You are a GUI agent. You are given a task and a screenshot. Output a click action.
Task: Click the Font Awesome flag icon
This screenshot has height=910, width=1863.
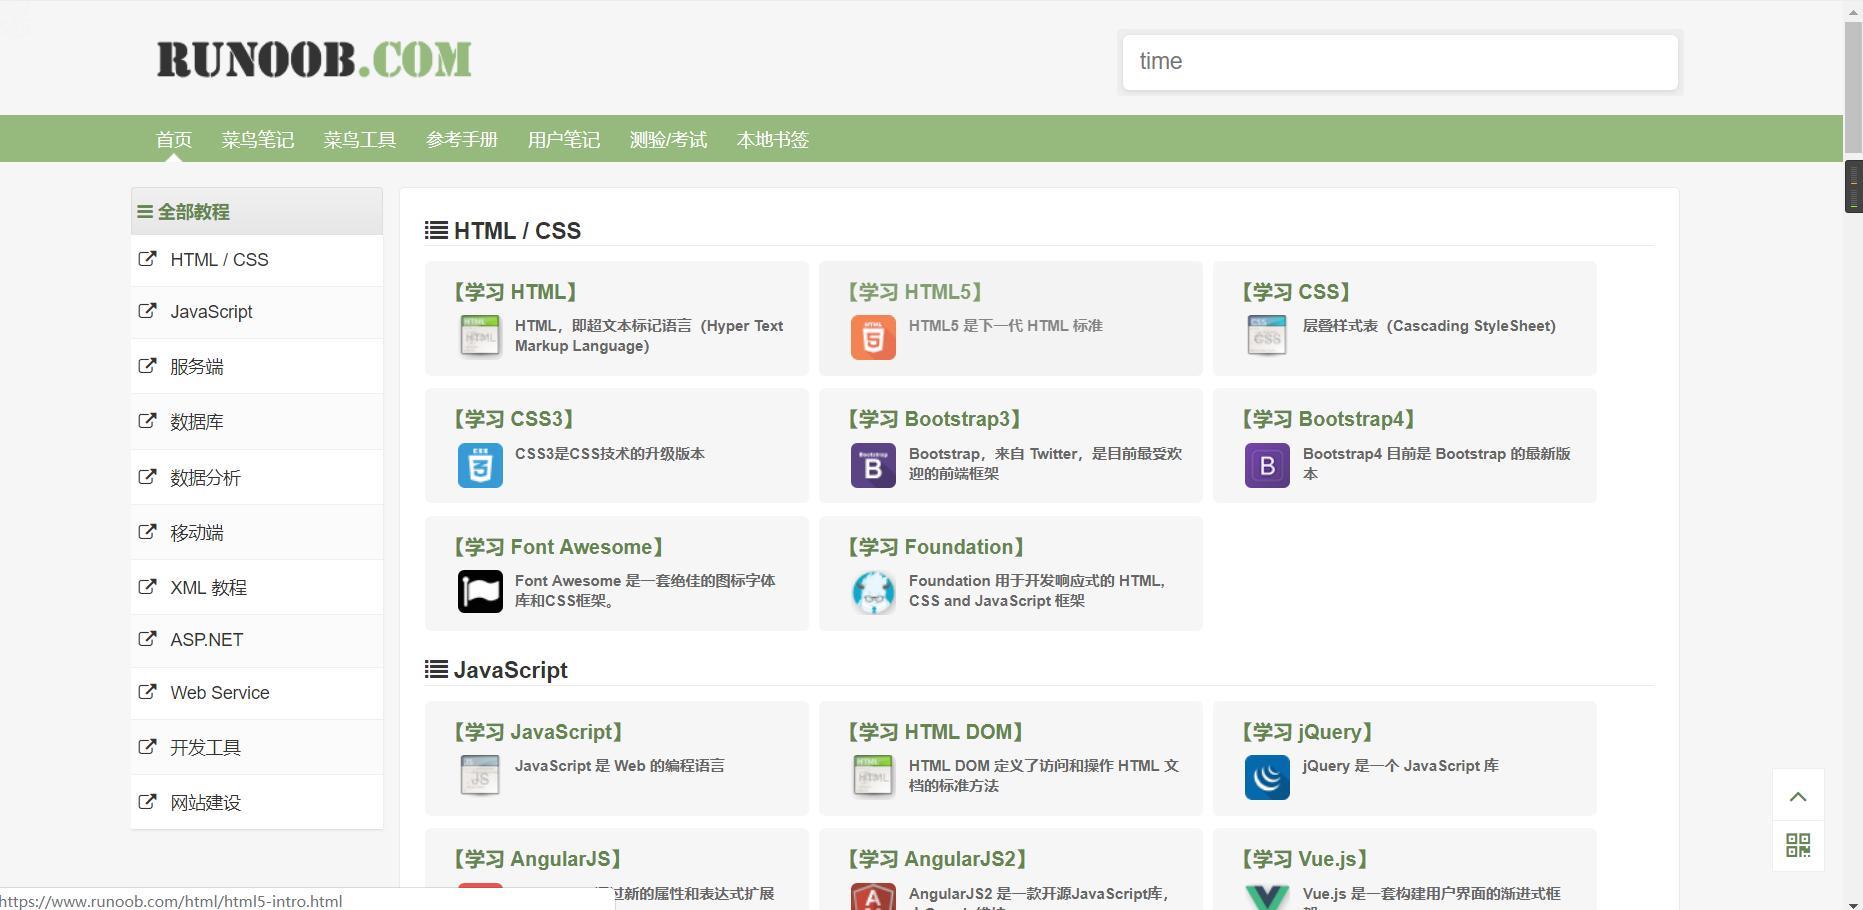[x=480, y=591]
